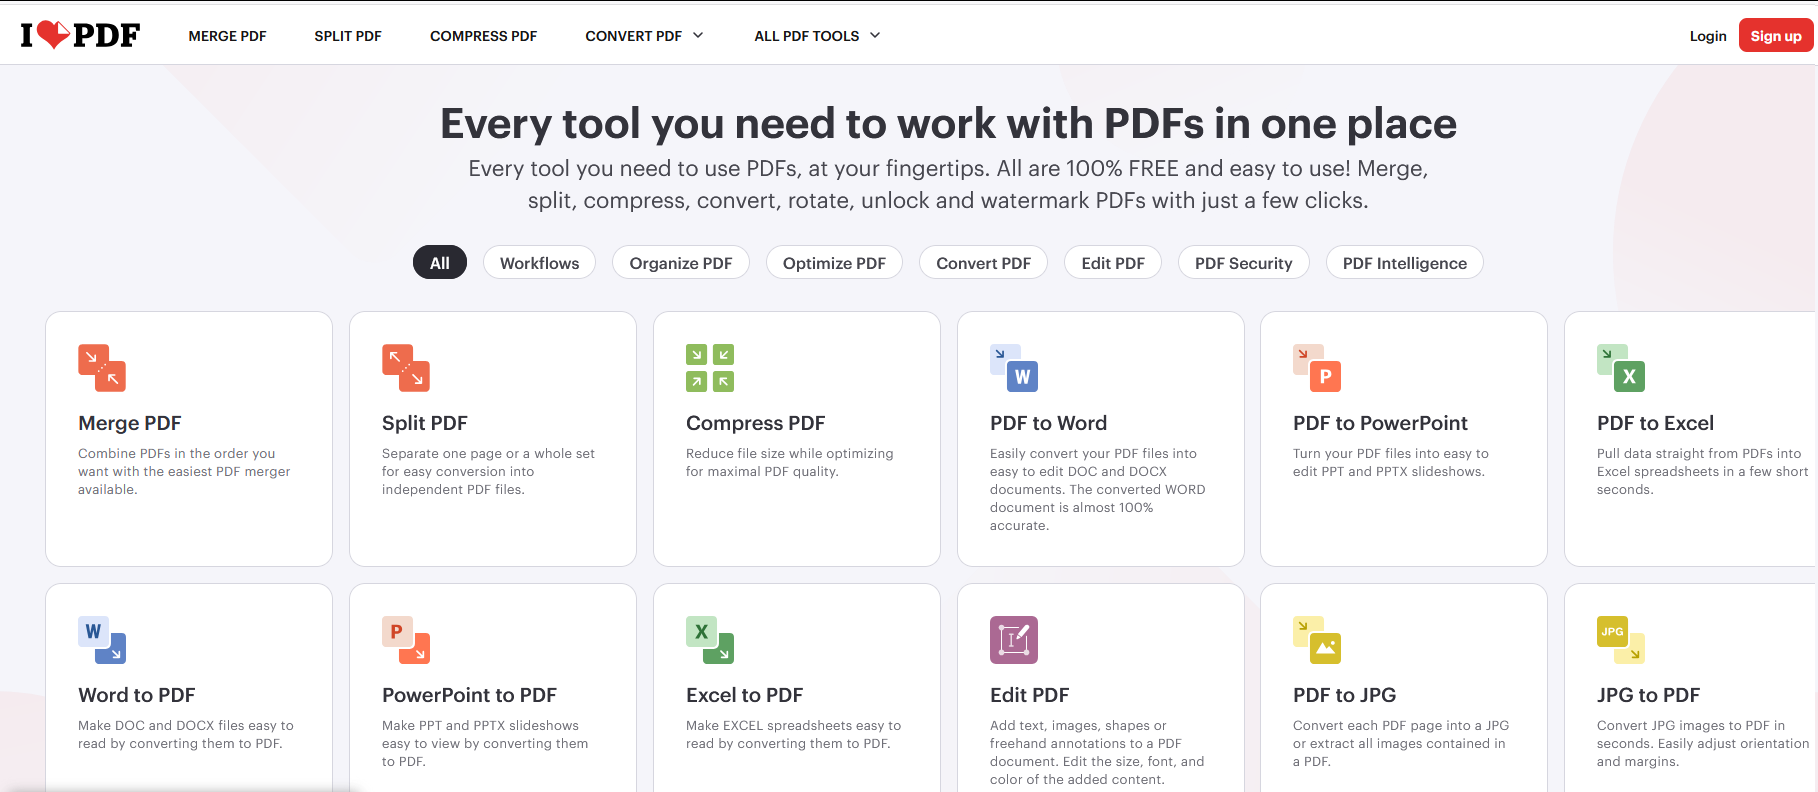Open the Excel to PDF tool card
The image size is (1818, 792).
pyautogui.click(x=797, y=688)
